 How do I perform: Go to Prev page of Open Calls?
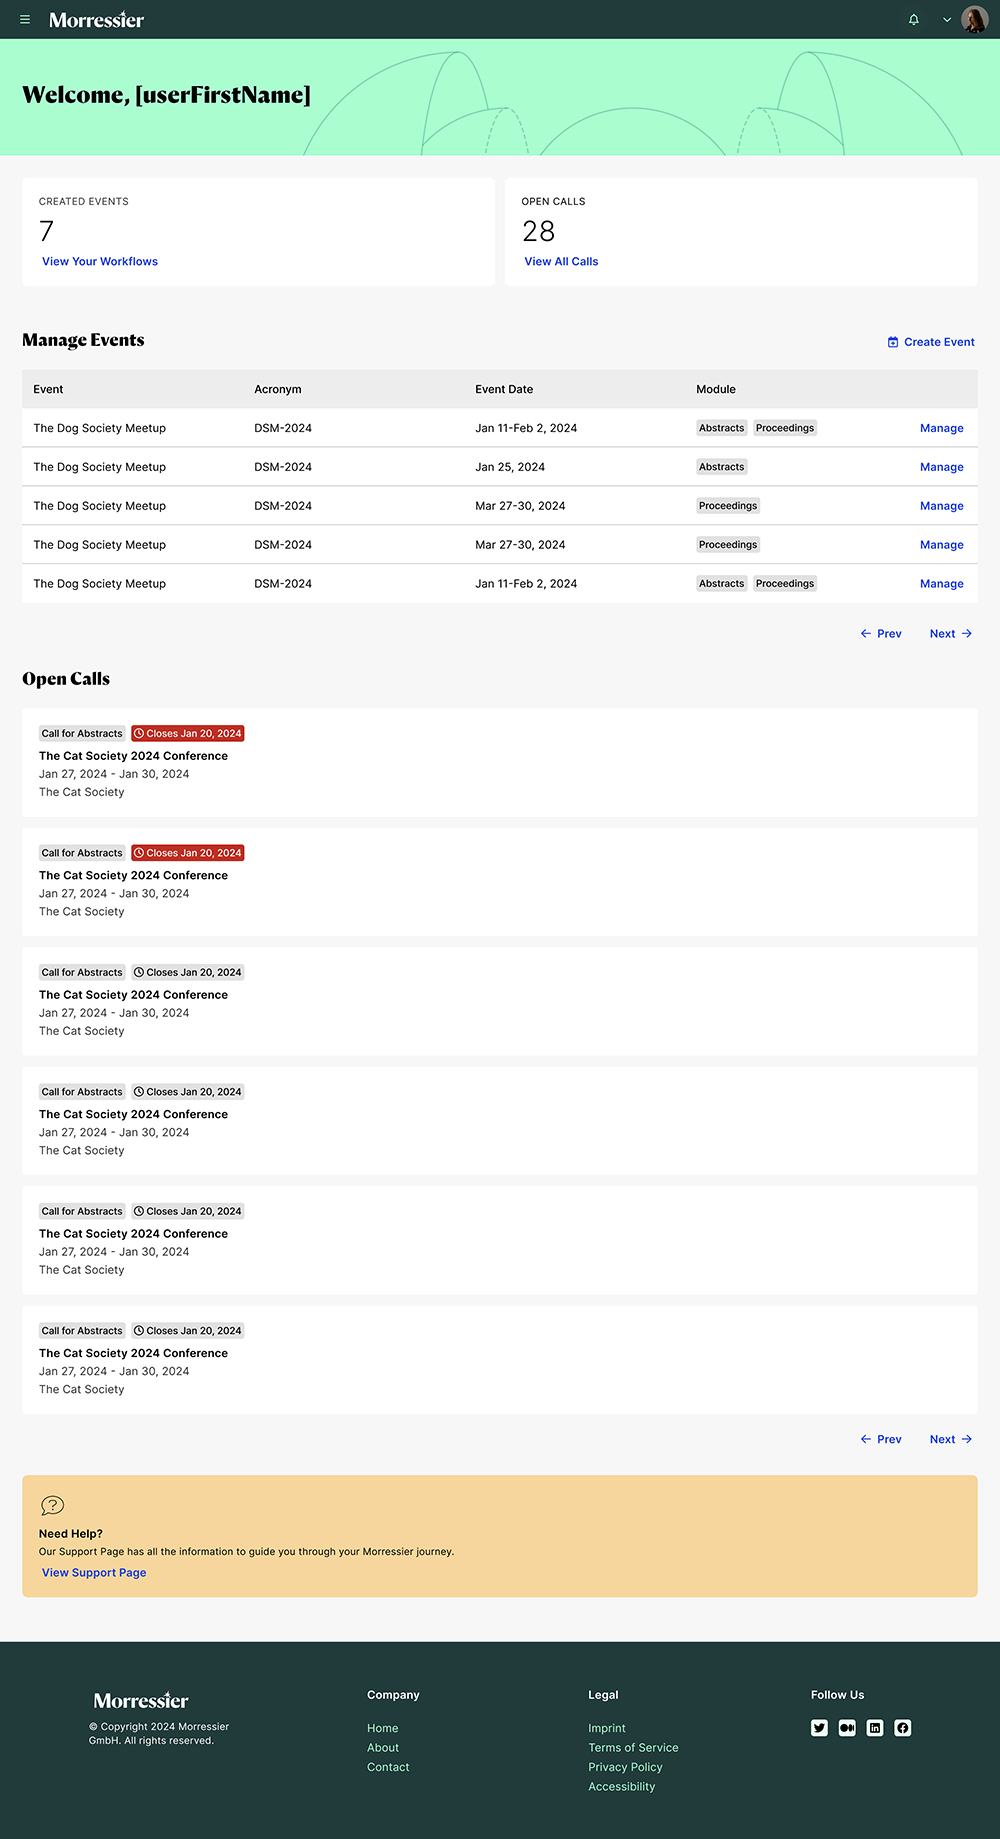pyautogui.click(x=881, y=1440)
